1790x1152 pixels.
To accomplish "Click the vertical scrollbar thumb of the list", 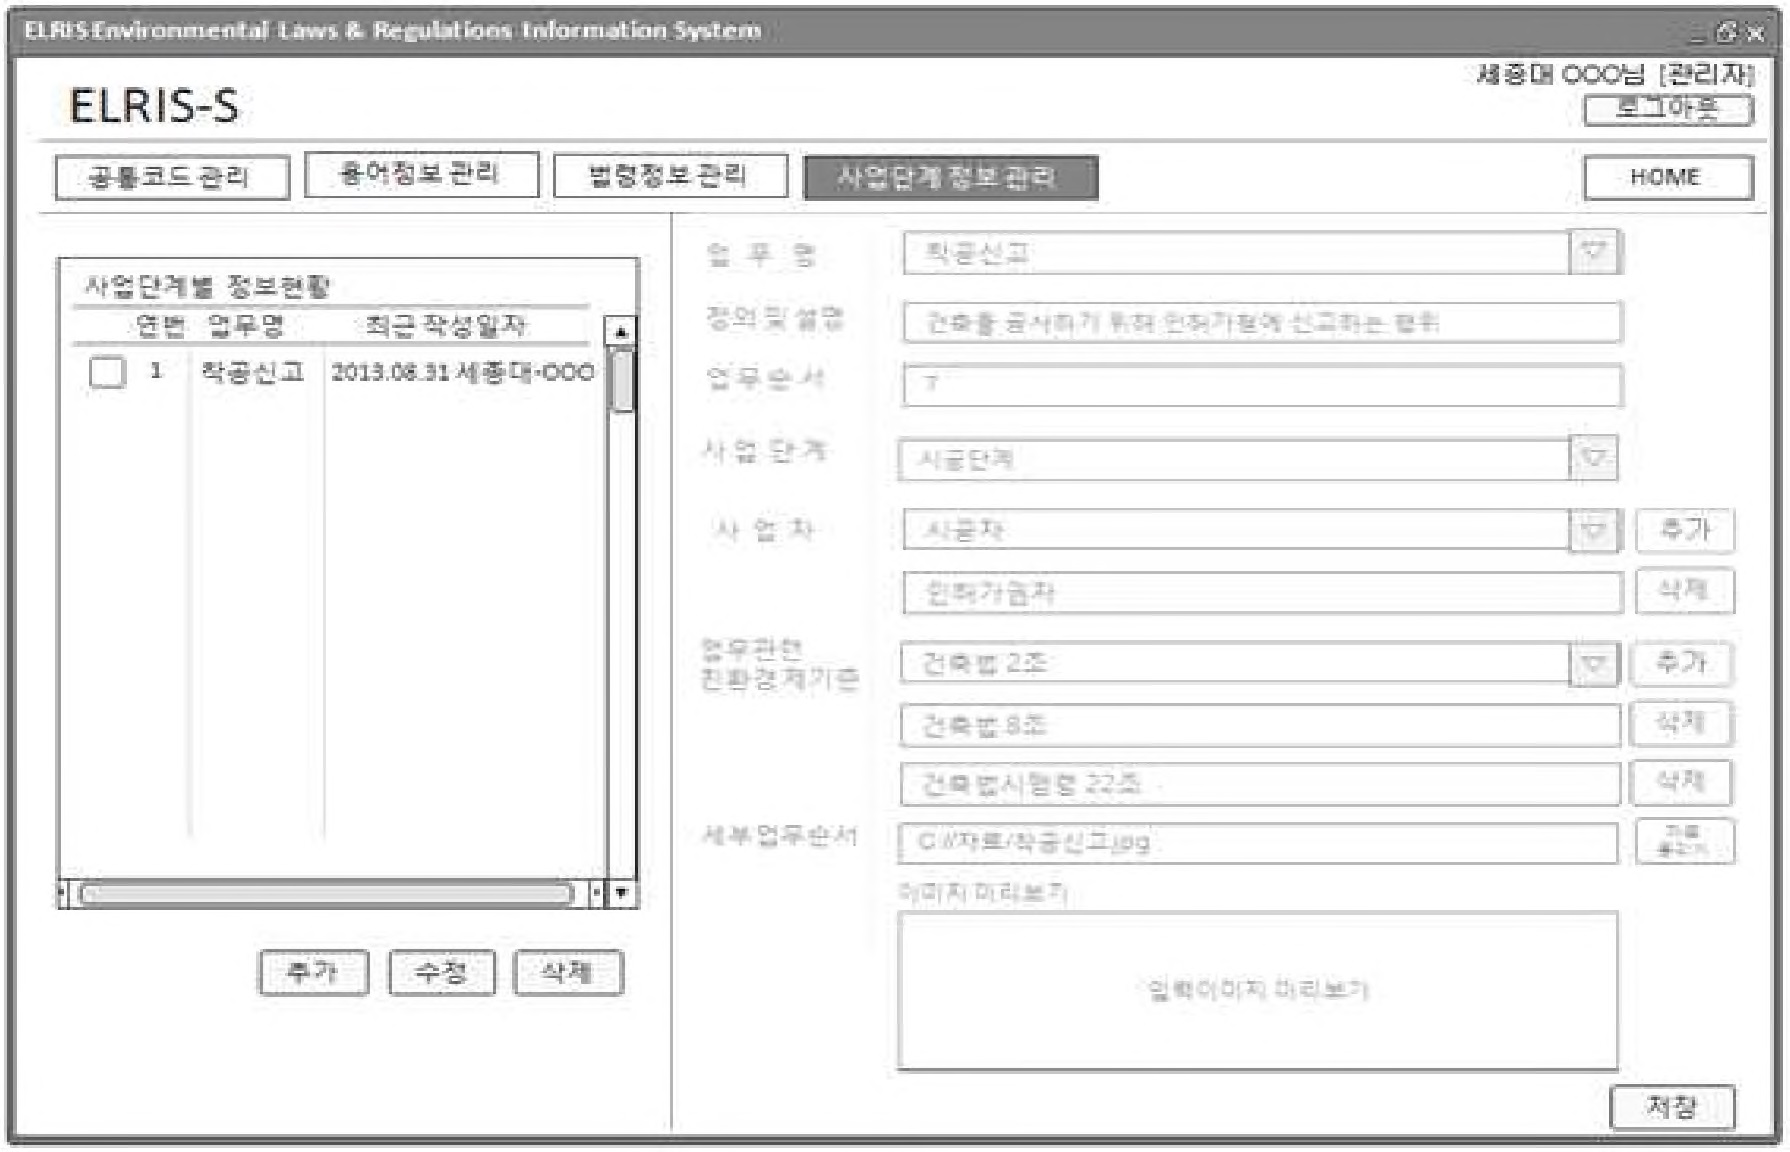I will pyautogui.click(x=621, y=380).
